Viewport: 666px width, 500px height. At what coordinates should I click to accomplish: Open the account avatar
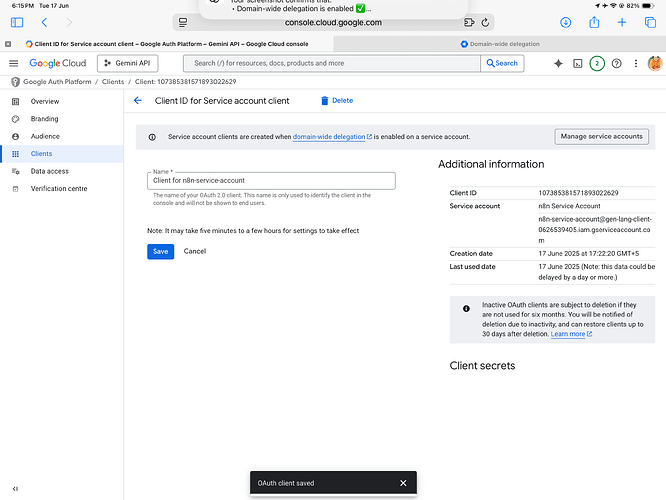[655, 63]
